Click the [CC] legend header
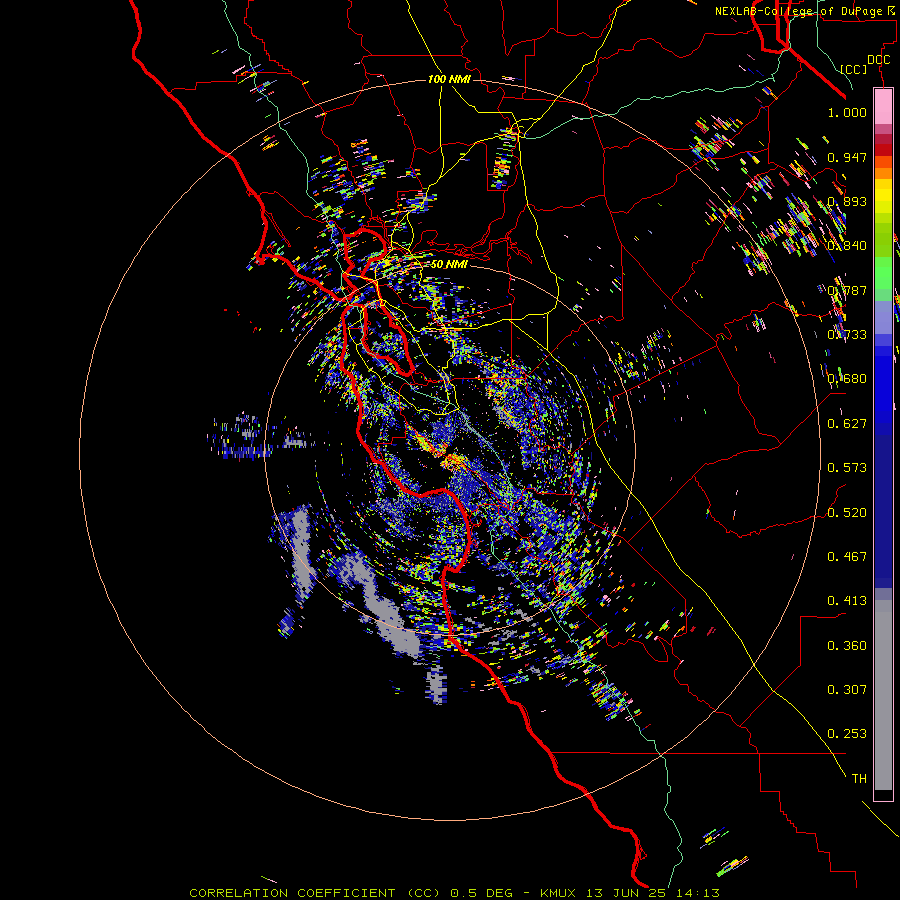This screenshot has width=900, height=900. point(854,69)
